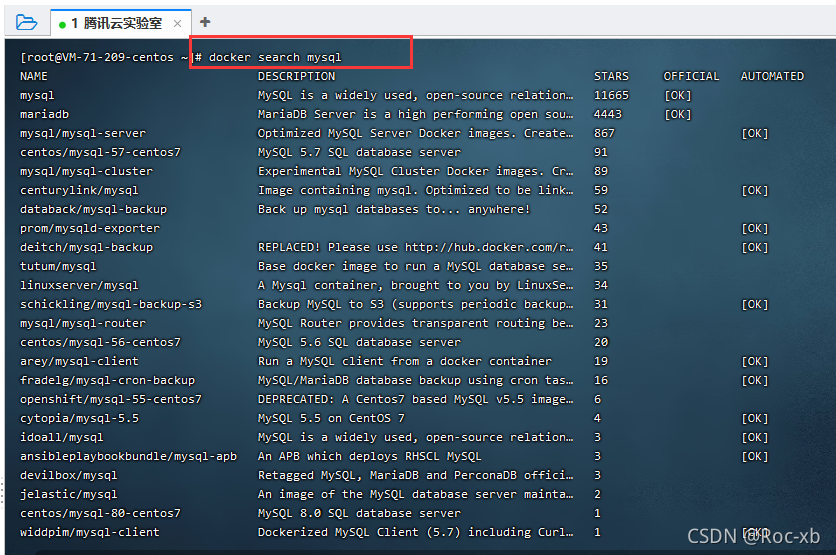Image resolution: width=836 pixels, height=555 pixels.
Task: Select the mariadb image name
Action: tap(44, 114)
